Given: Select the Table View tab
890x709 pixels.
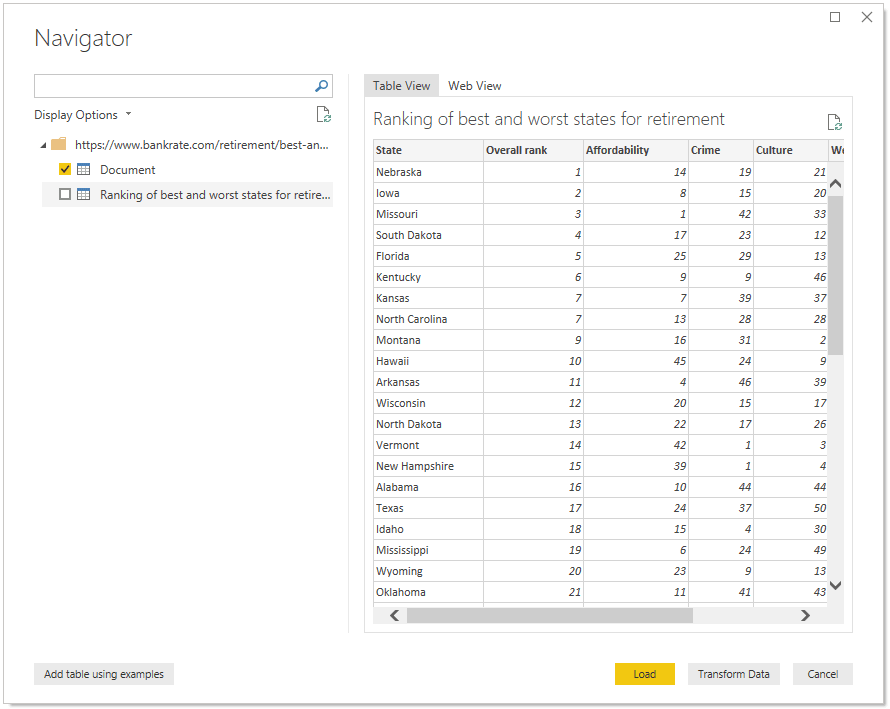Looking at the screenshot, I should [x=400, y=85].
